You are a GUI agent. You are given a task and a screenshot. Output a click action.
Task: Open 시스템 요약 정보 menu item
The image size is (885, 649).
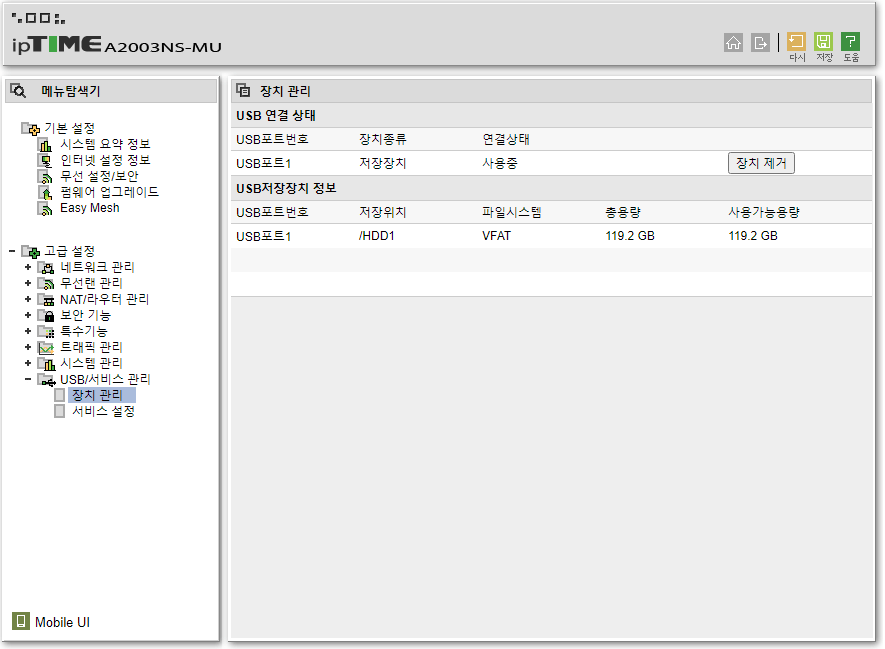click(105, 144)
